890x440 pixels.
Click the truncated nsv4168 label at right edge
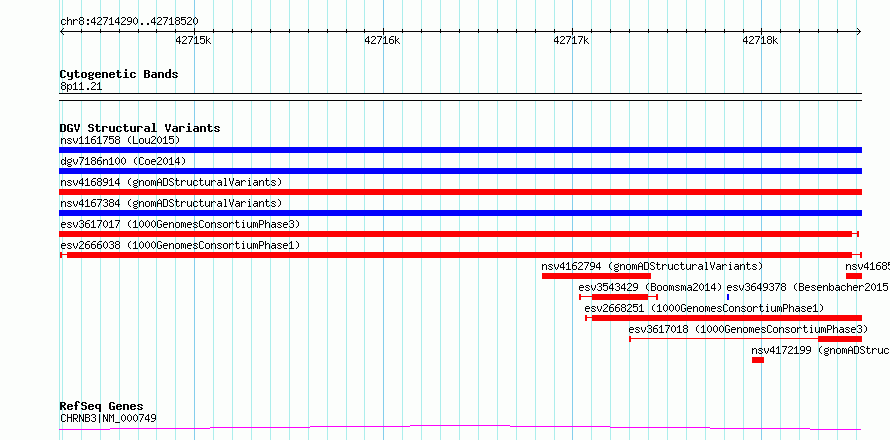coord(867,266)
